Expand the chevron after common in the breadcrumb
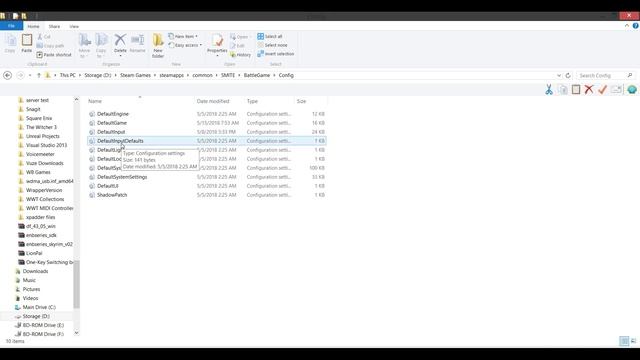This screenshot has height=360, width=640. (217, 76)
